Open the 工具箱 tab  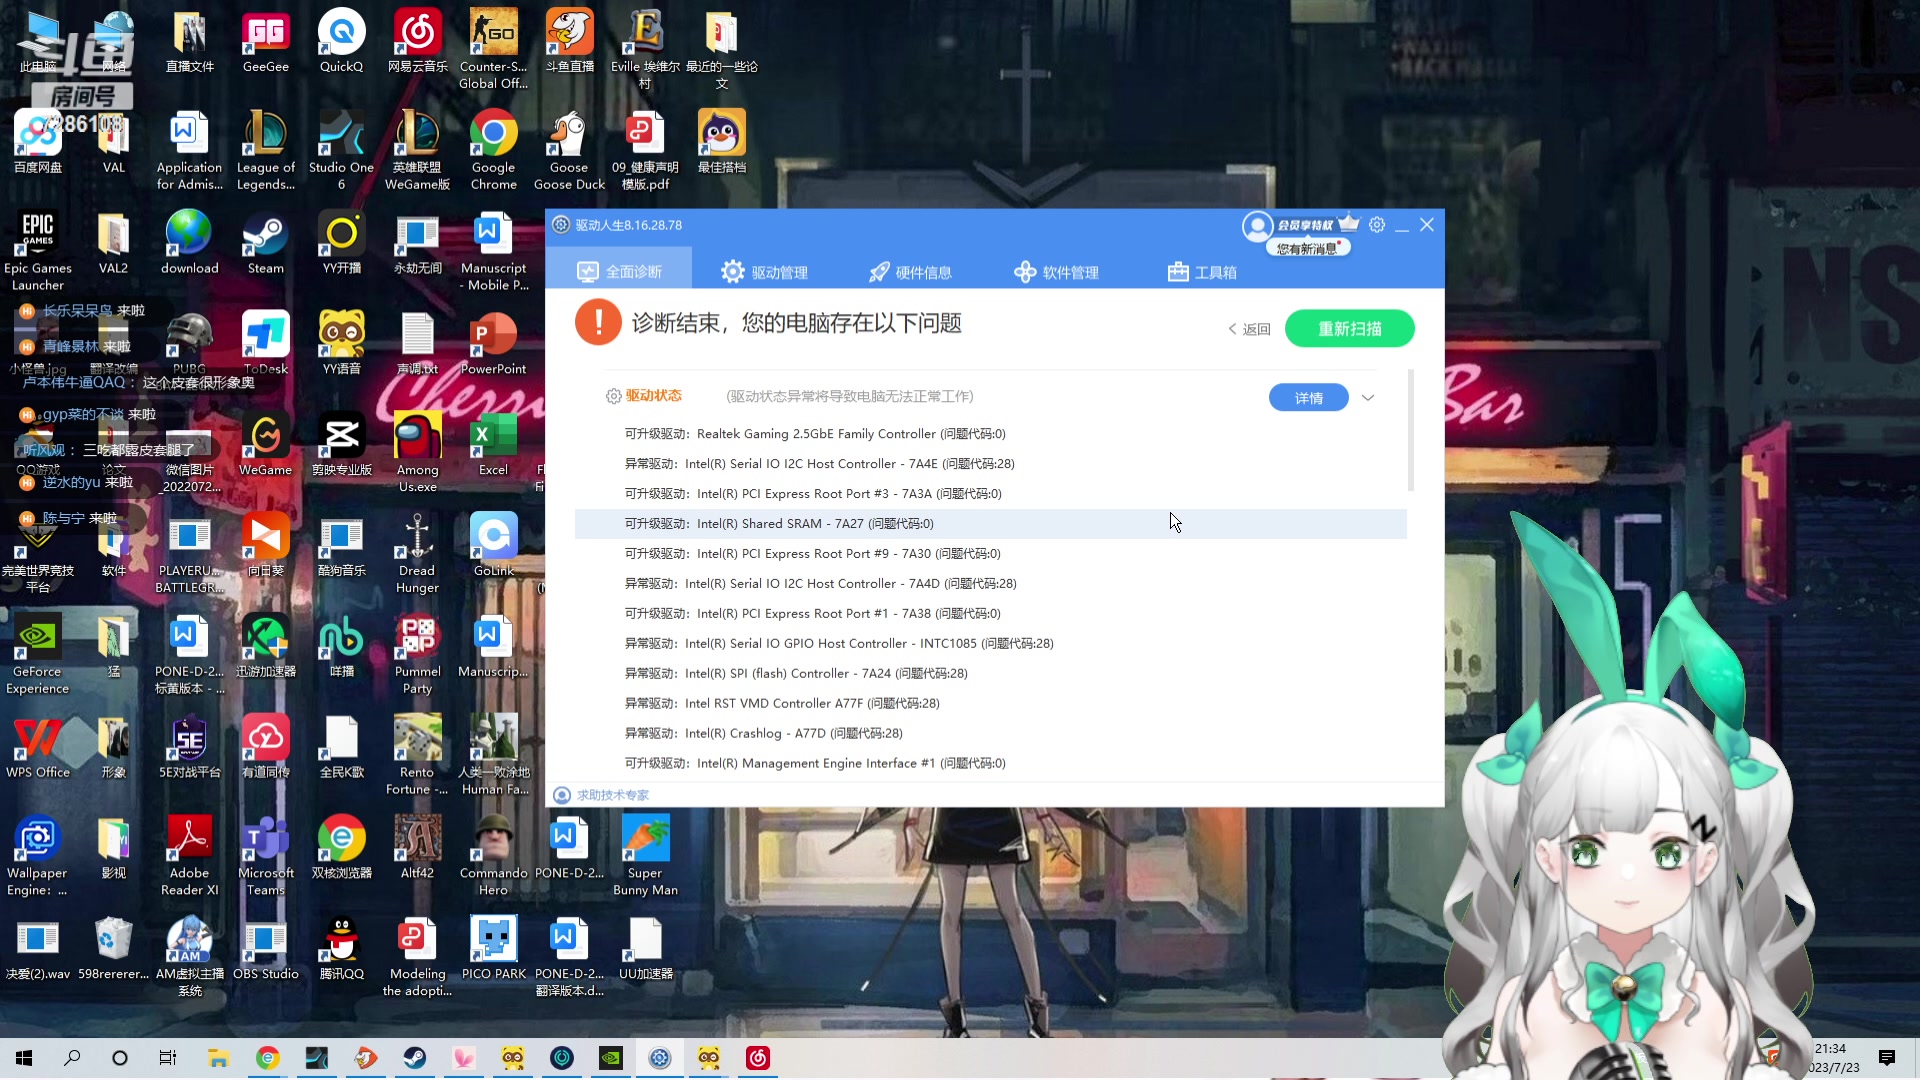coord(1202,272)
